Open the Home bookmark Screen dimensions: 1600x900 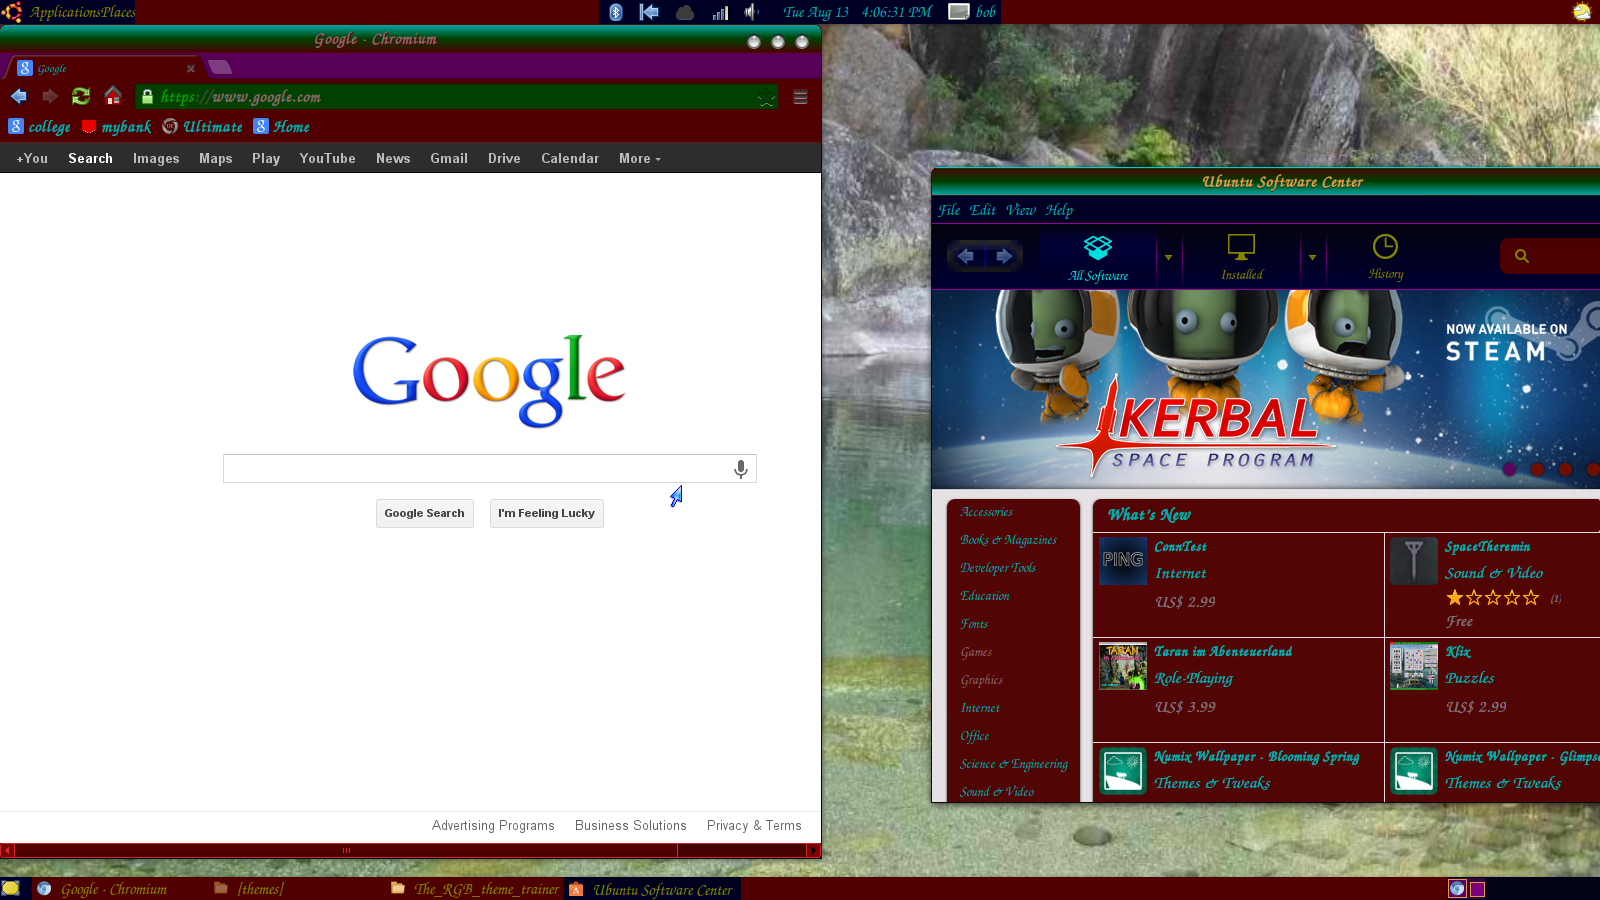pos(282,127)
